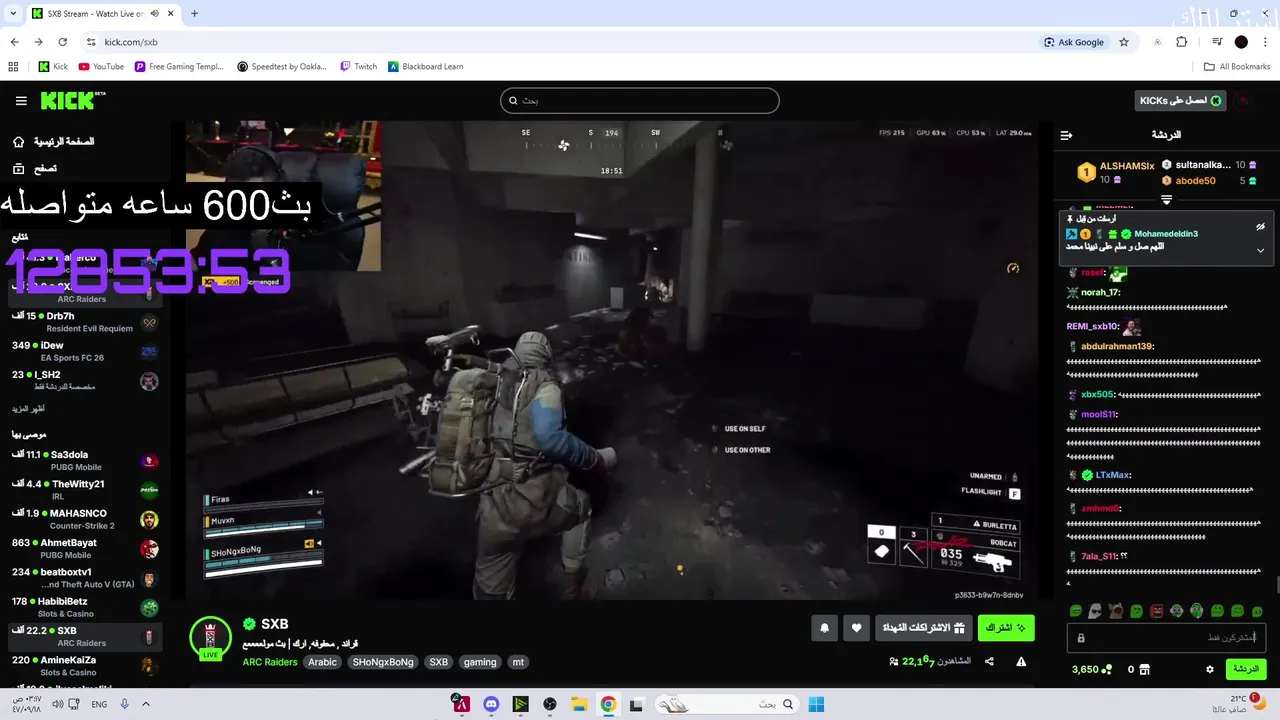Open sidebar channel Drb7h

pos(85,322)
